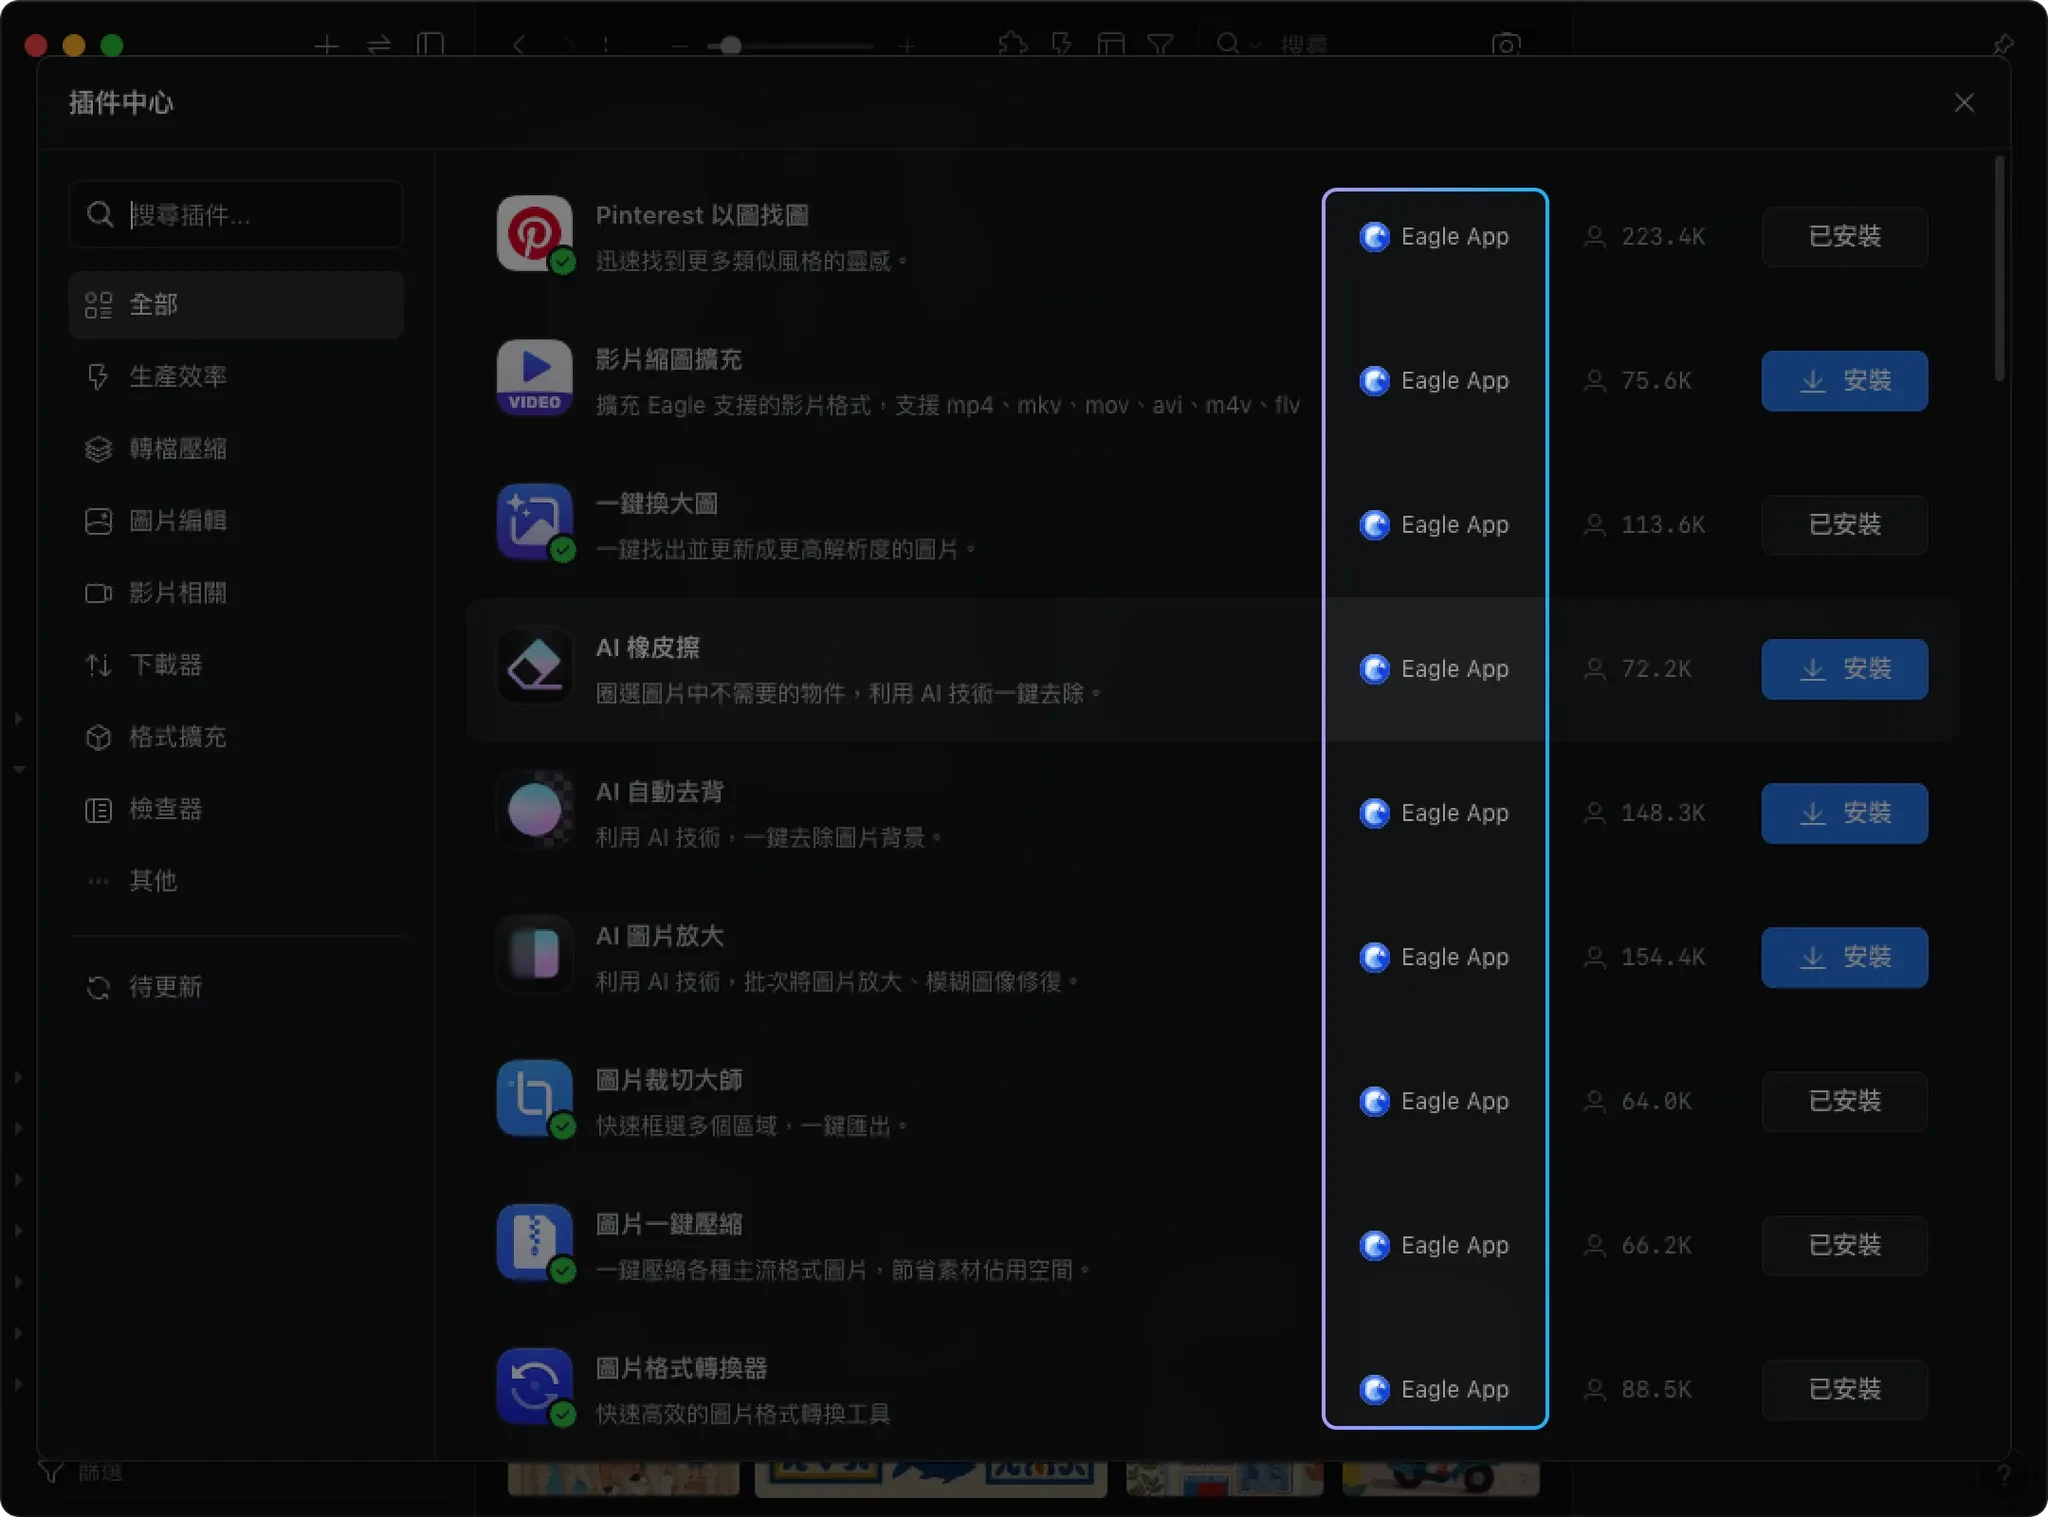This screenshot has width=2048, height=1517.
Task: Click the thumbnail zoom slider in toolbar
Action: (790, 45)
